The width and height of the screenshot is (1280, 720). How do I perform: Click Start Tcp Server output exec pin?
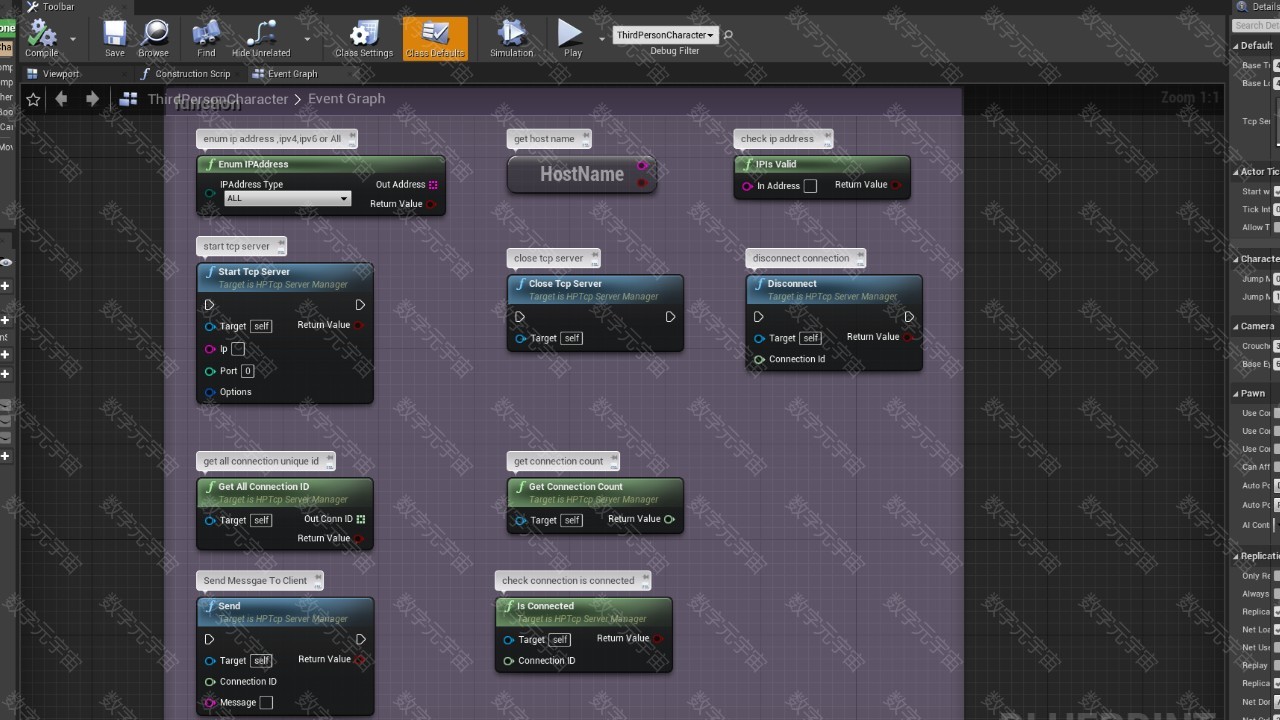click(360, 305)
